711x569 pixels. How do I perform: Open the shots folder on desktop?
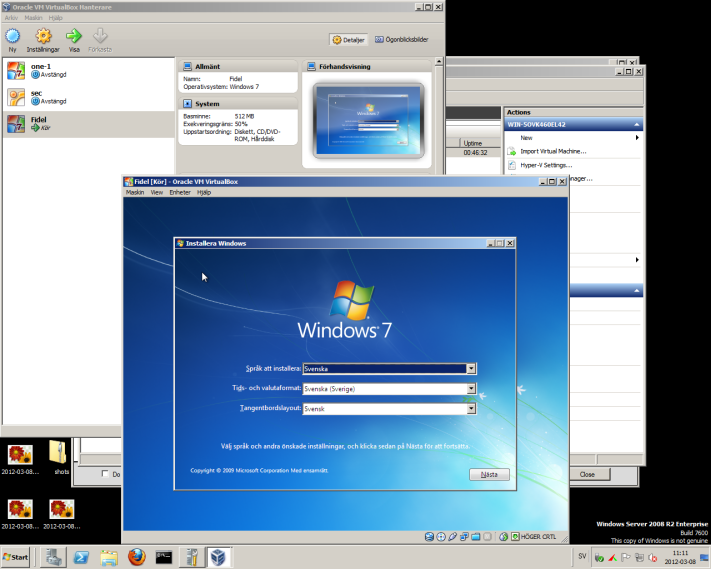point(62,452)
